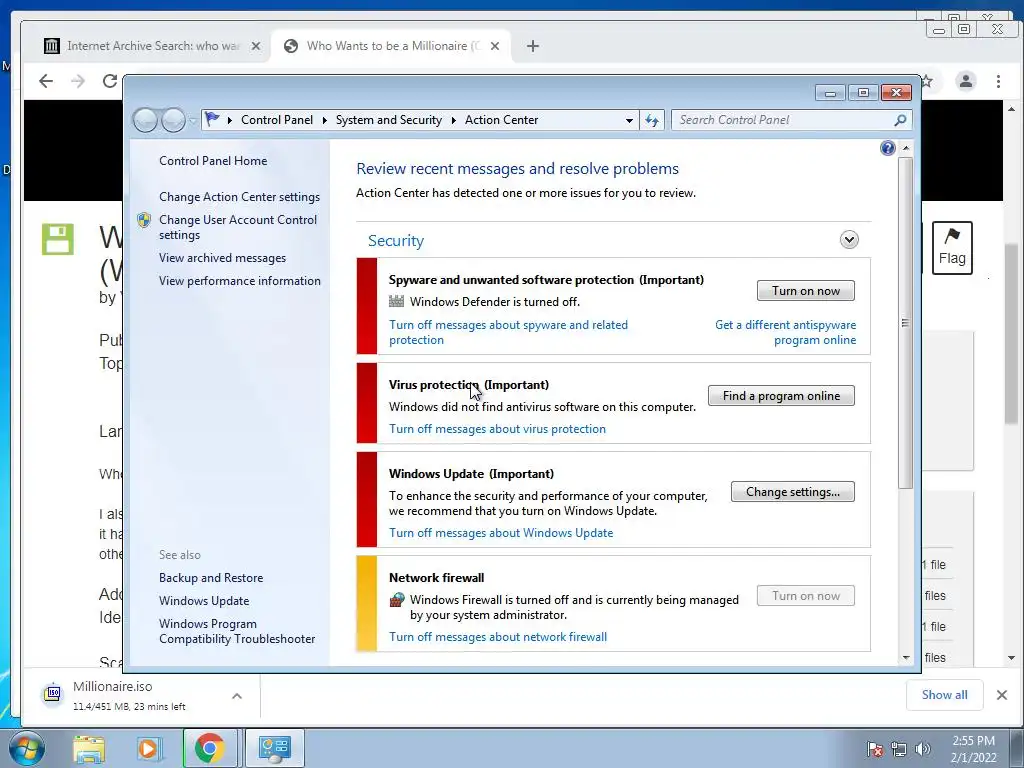Viewport: 1024px width, 768px height.
Task: Click View performance information link
Action: [x=240, y=281]
